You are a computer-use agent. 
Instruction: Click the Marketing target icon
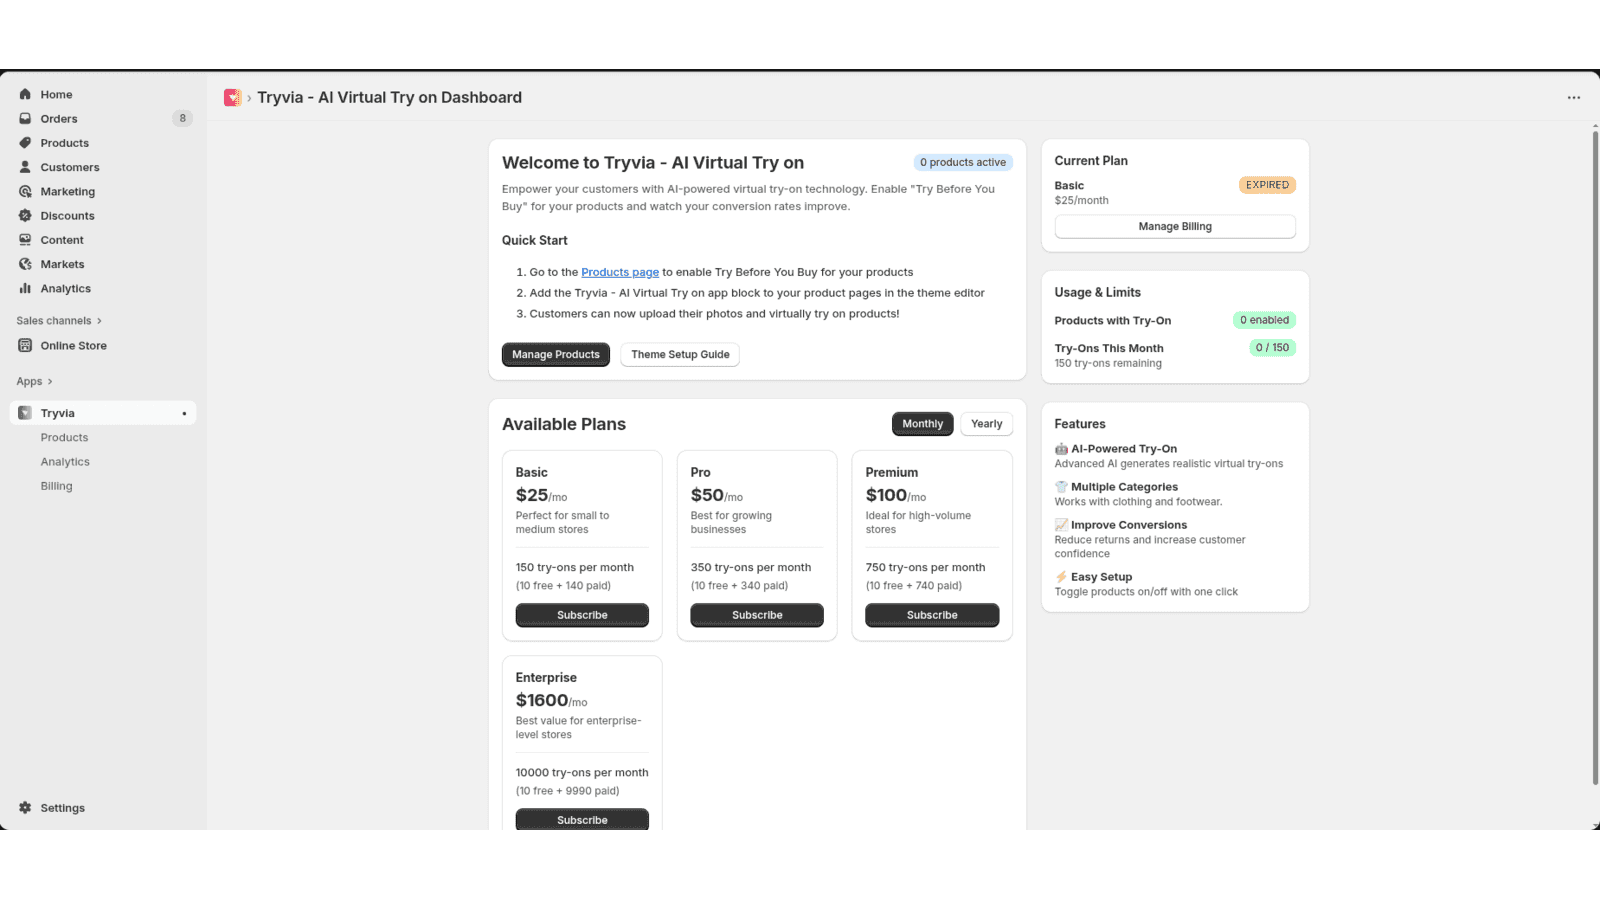(x=25, y=191)
